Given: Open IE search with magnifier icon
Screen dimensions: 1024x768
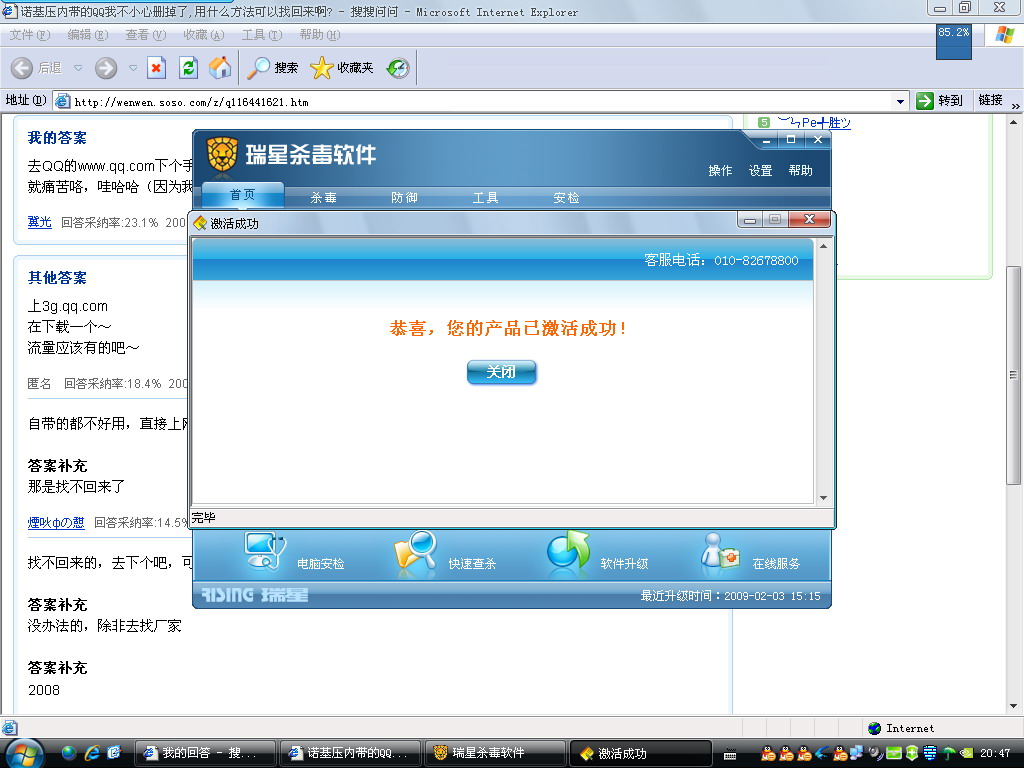Looking at the screenshot, I should pos(259,68).
